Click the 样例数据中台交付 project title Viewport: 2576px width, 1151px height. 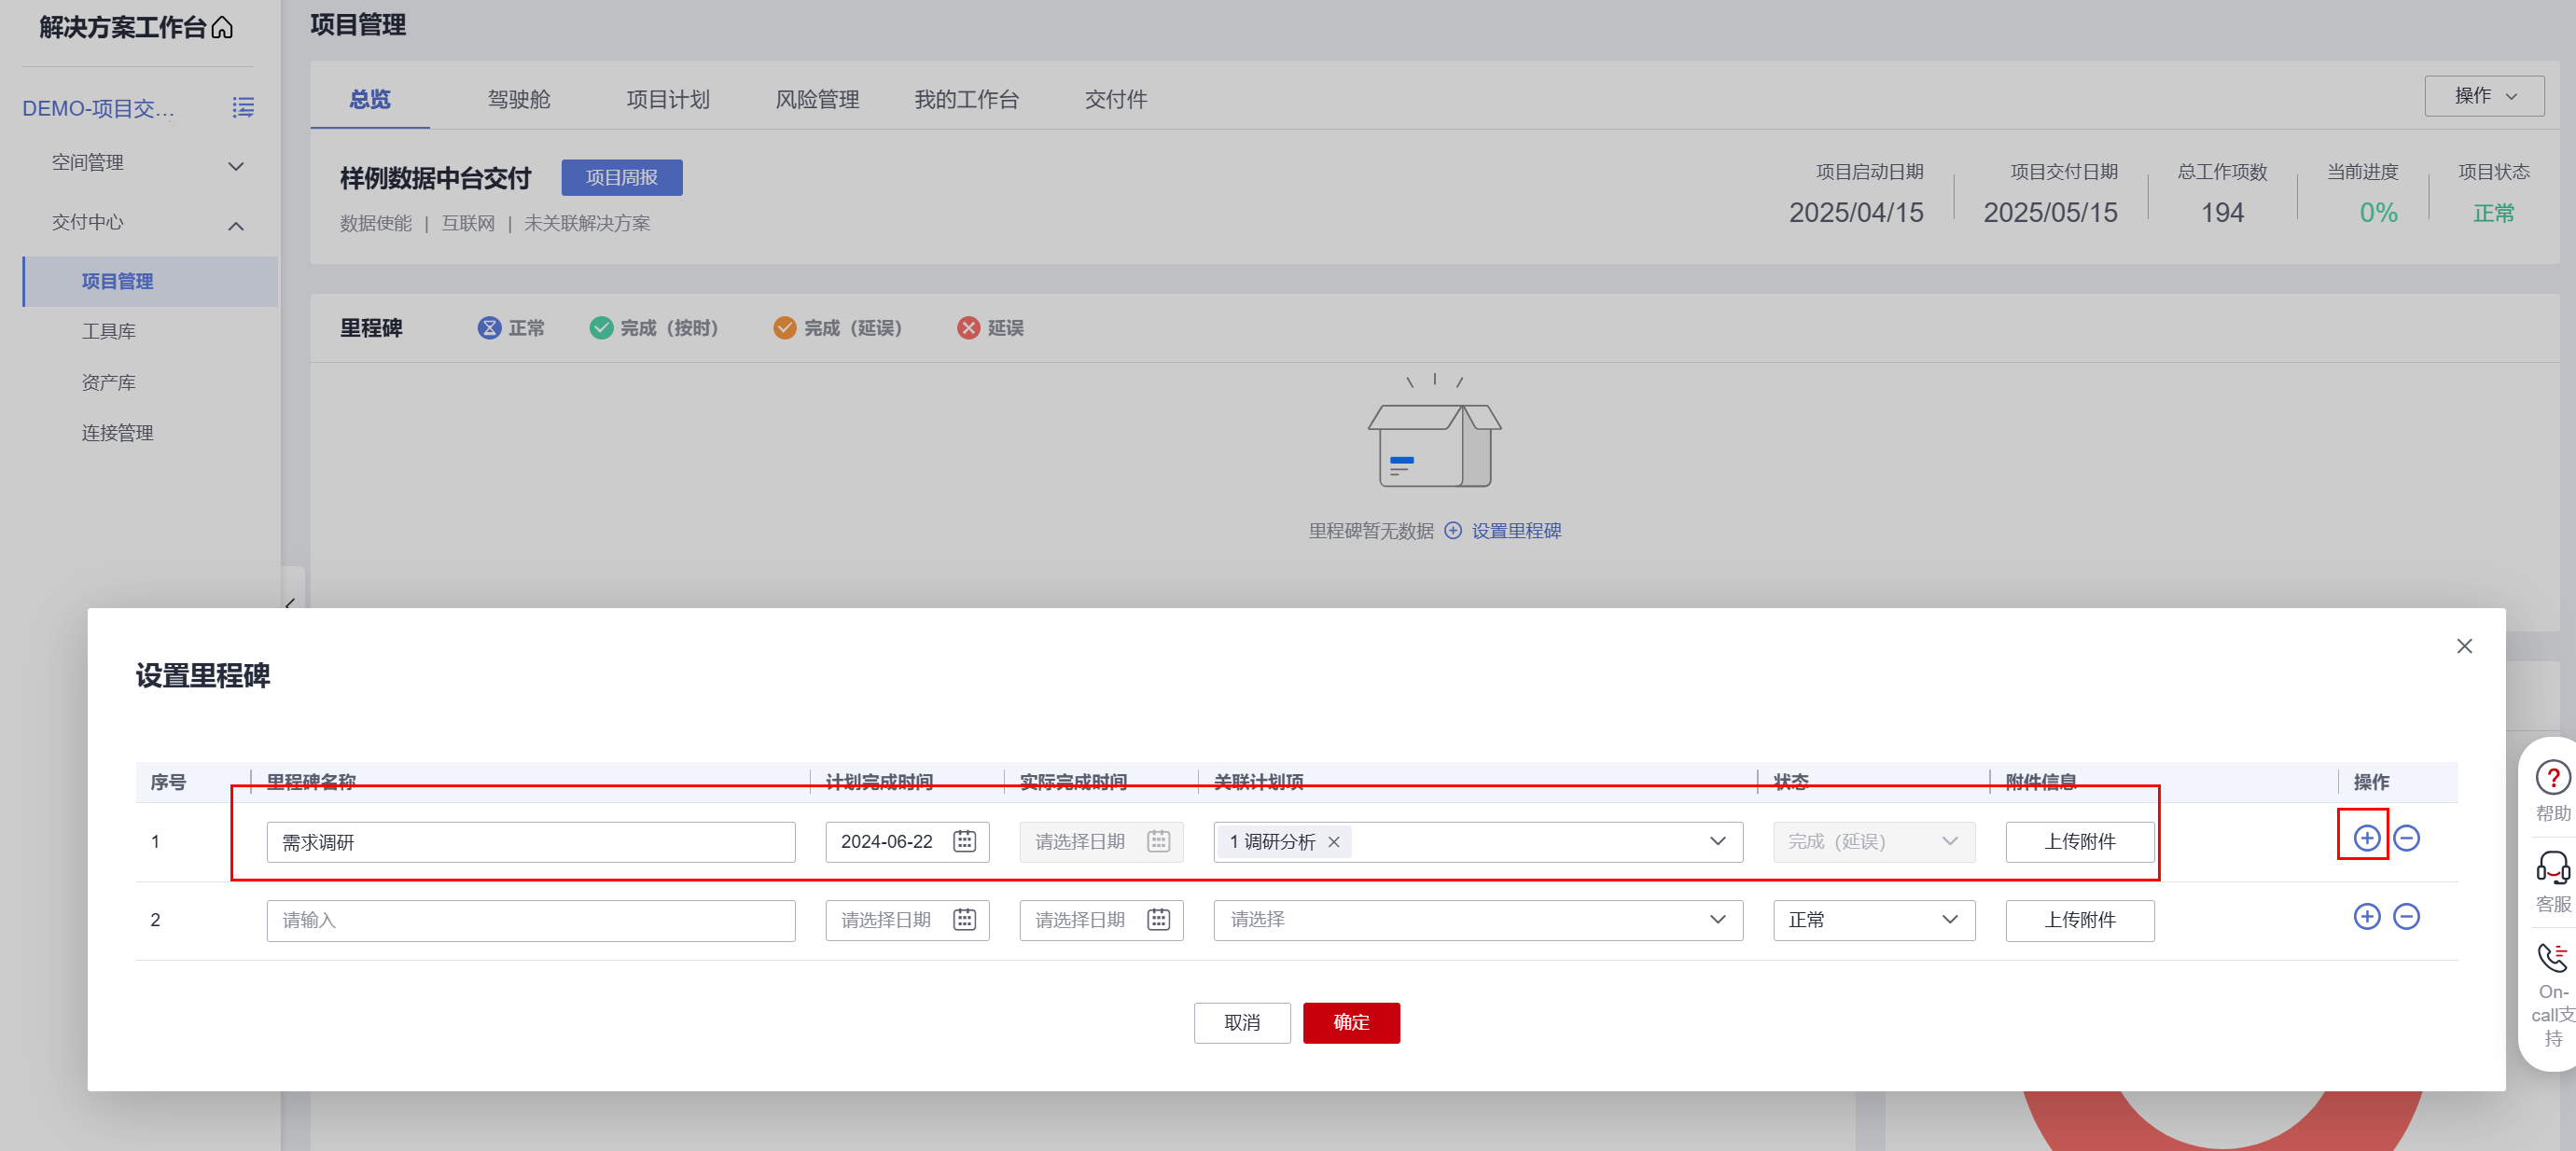click(x=435, y=178)
